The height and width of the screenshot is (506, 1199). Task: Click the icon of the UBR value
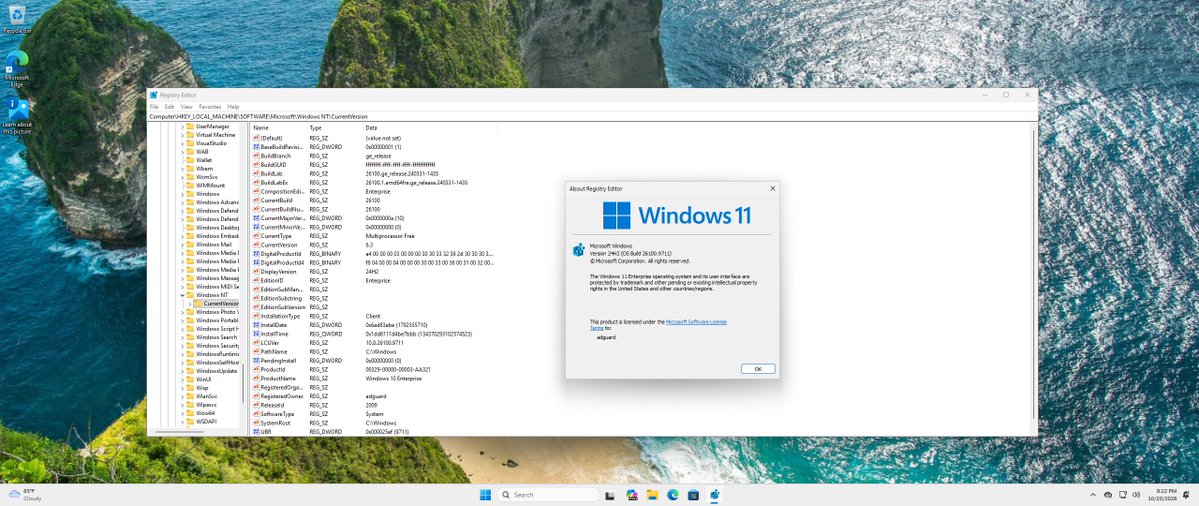(256, 432)
